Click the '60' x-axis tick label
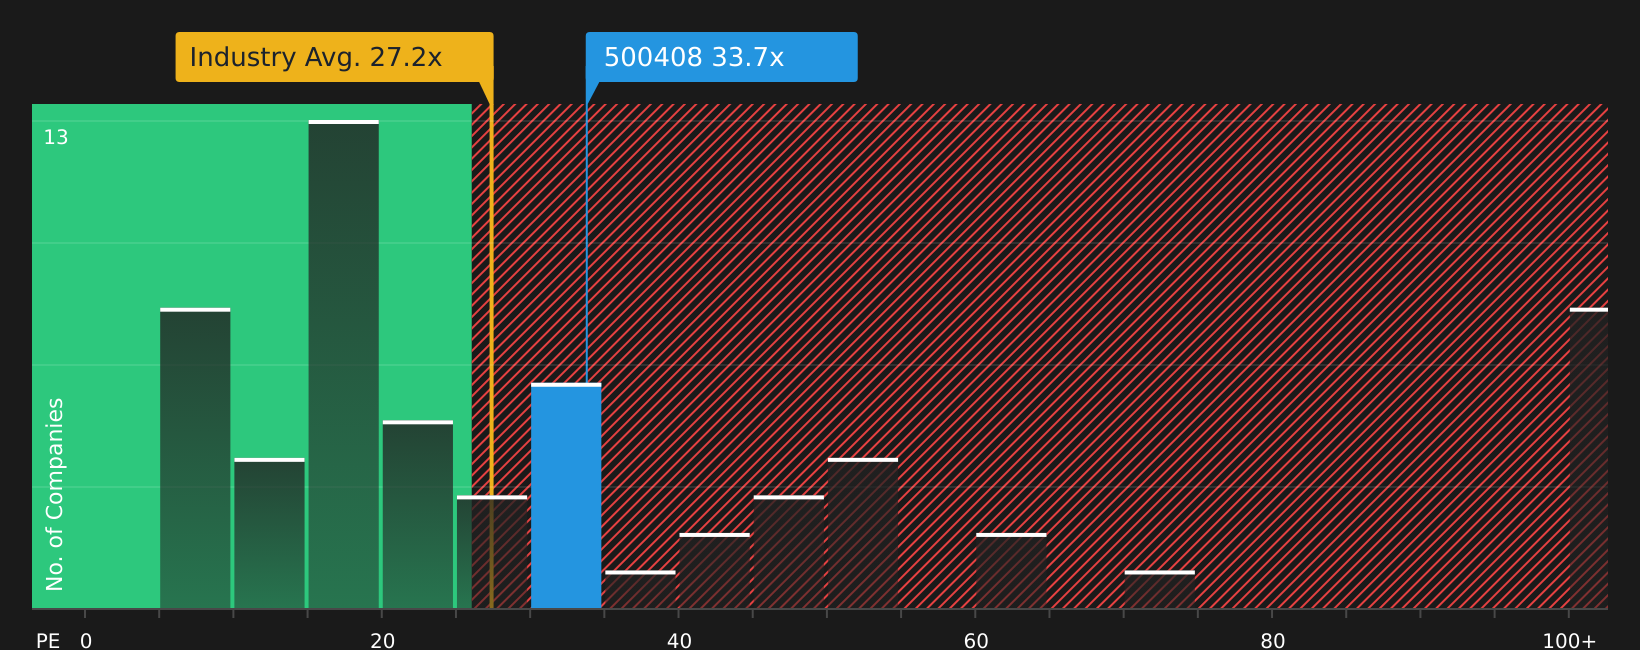The image size is (1640, 650). [x=976, y=641]
